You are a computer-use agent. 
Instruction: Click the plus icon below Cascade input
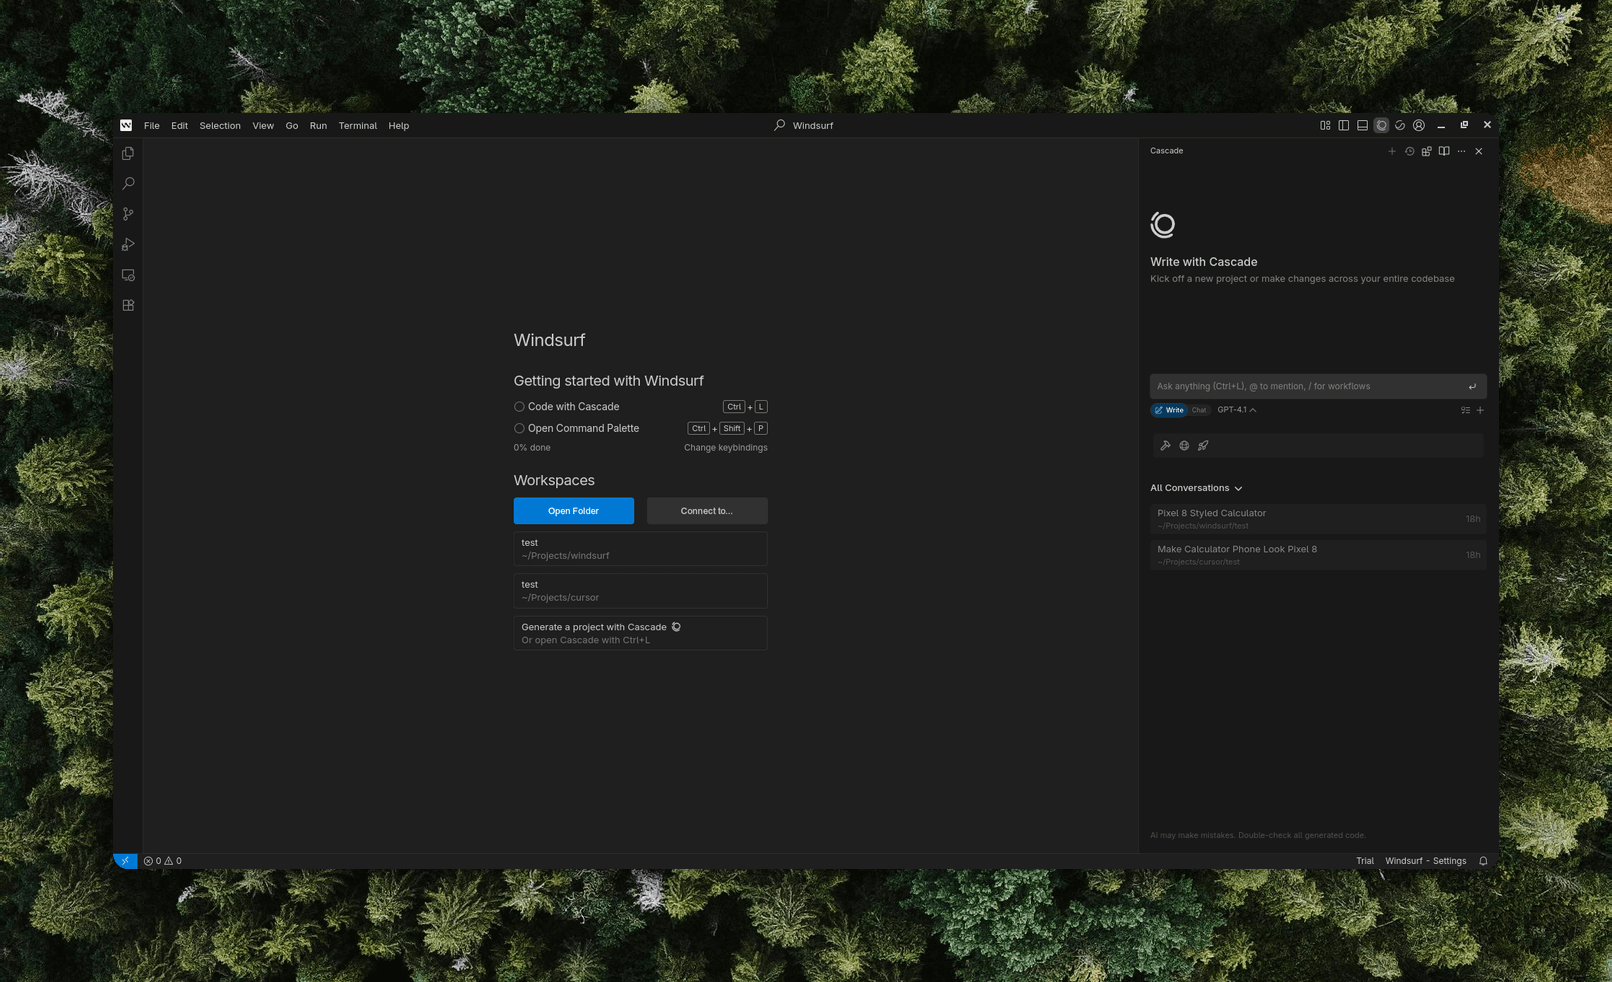(1480, 410)
